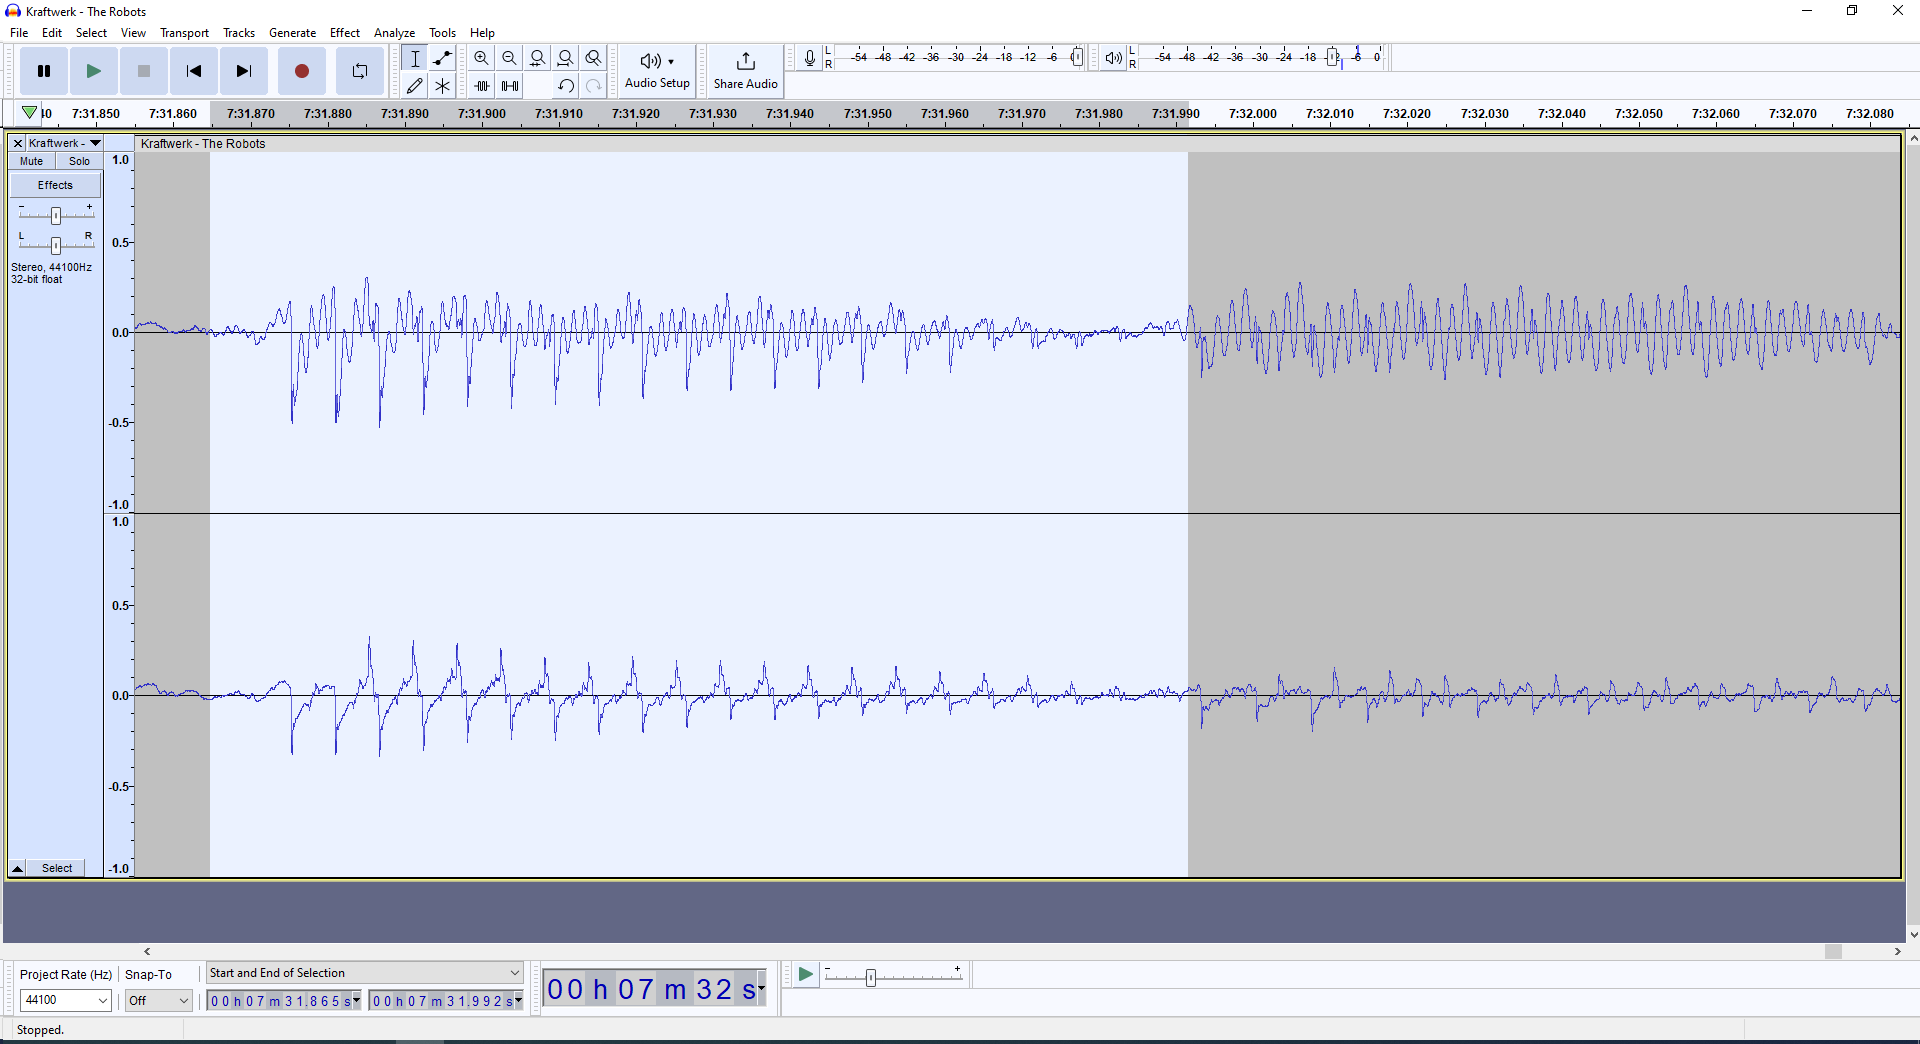This screenshot has height=1044, width=1920.
Task: Select the Selection (I-beam) tool
Action: tap(415, 58)
